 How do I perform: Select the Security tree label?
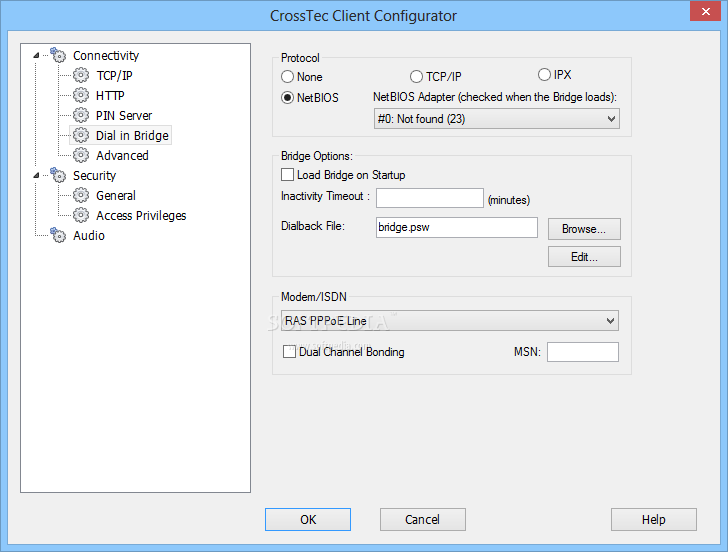pyautogui.click(x=94, y=175)
